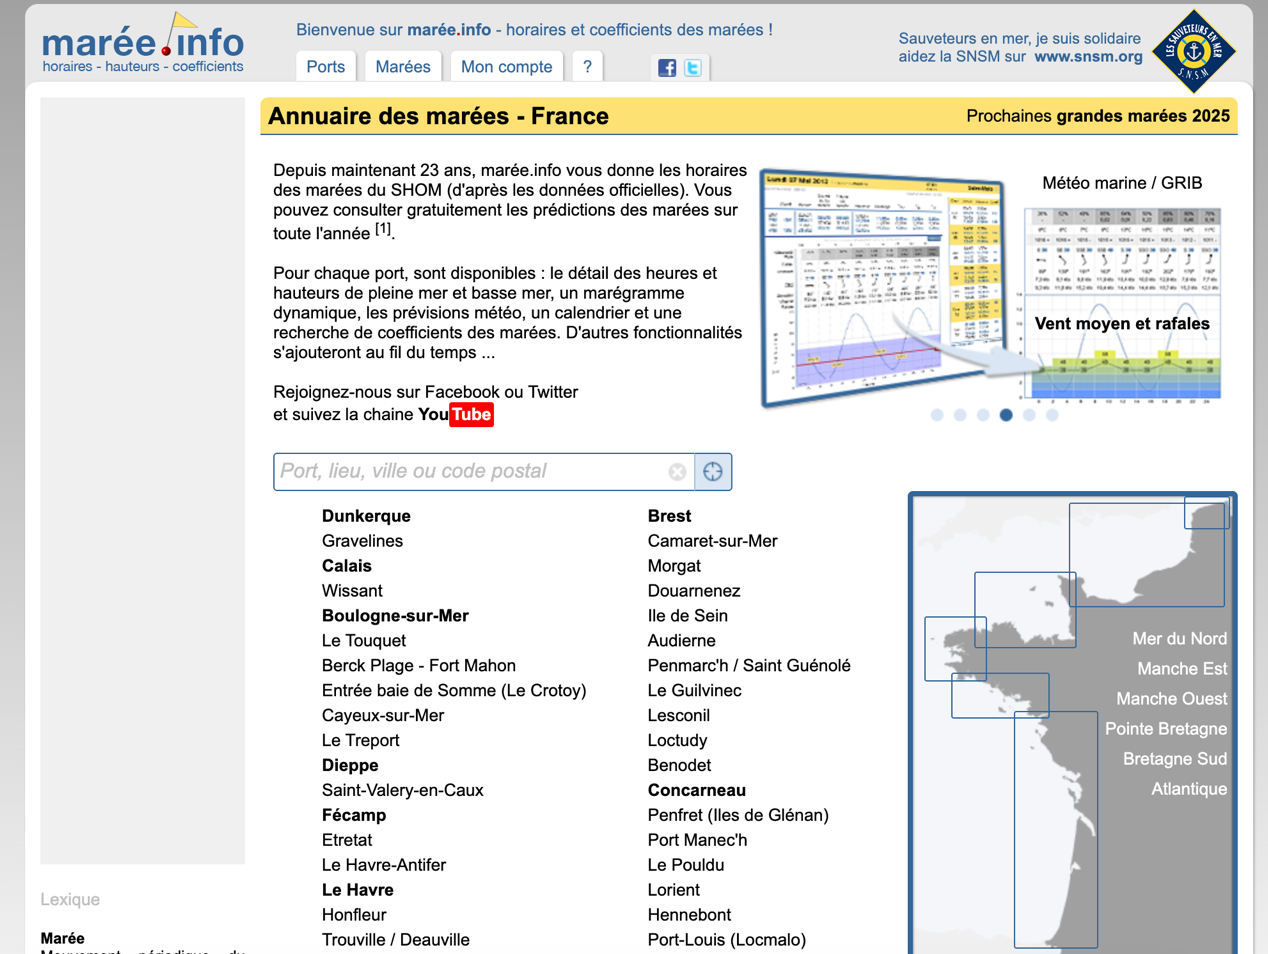Open the SNSM lifeboat rescue logo
1268x954 pixels.
tap(1193, 51)
